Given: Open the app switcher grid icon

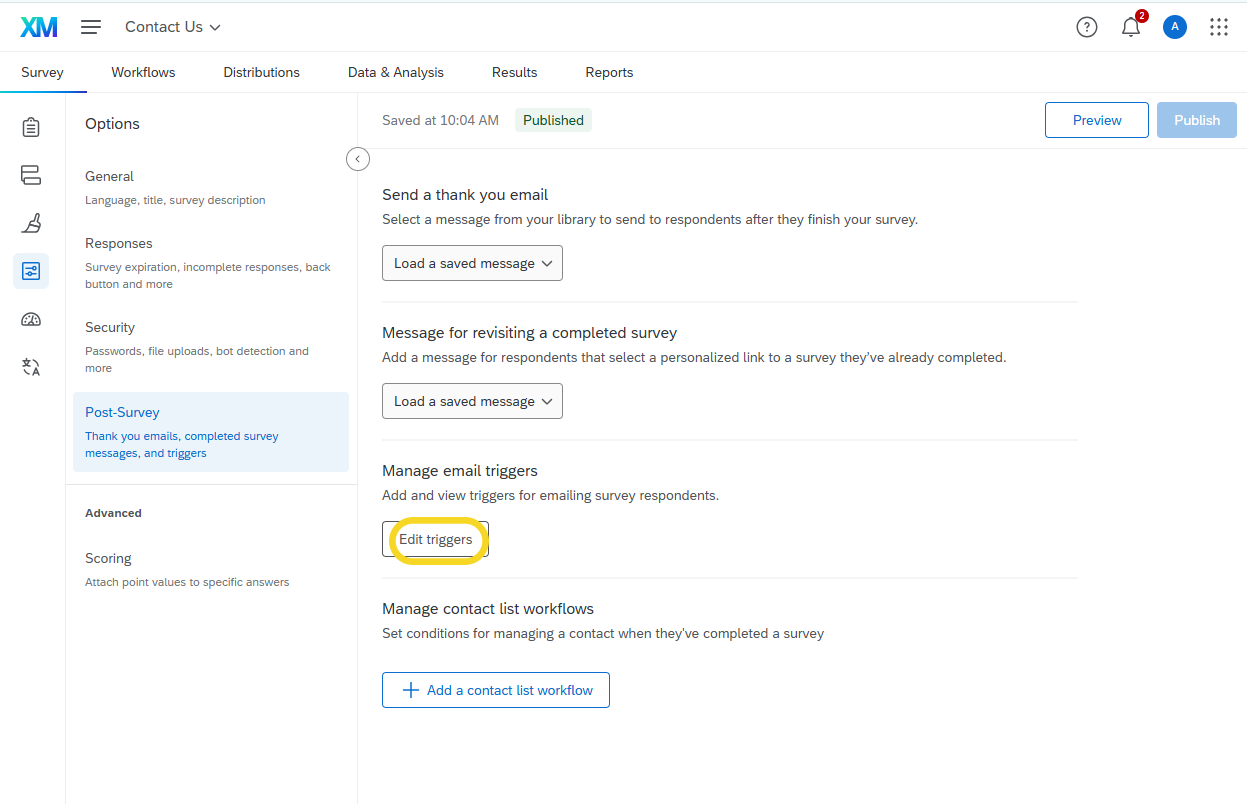Looking at the screenshot, I should click(1218, 27).
